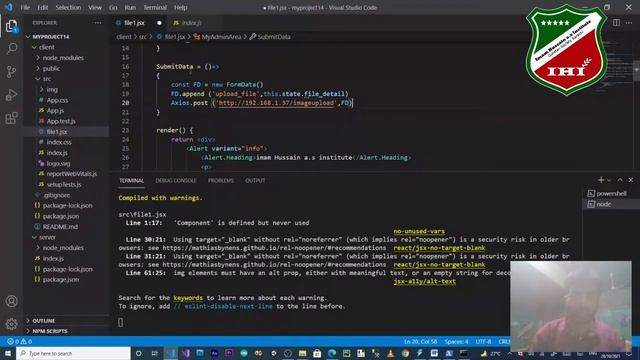Open Chrome from the taskbar
640x360 pixels.
coord(405,353)
